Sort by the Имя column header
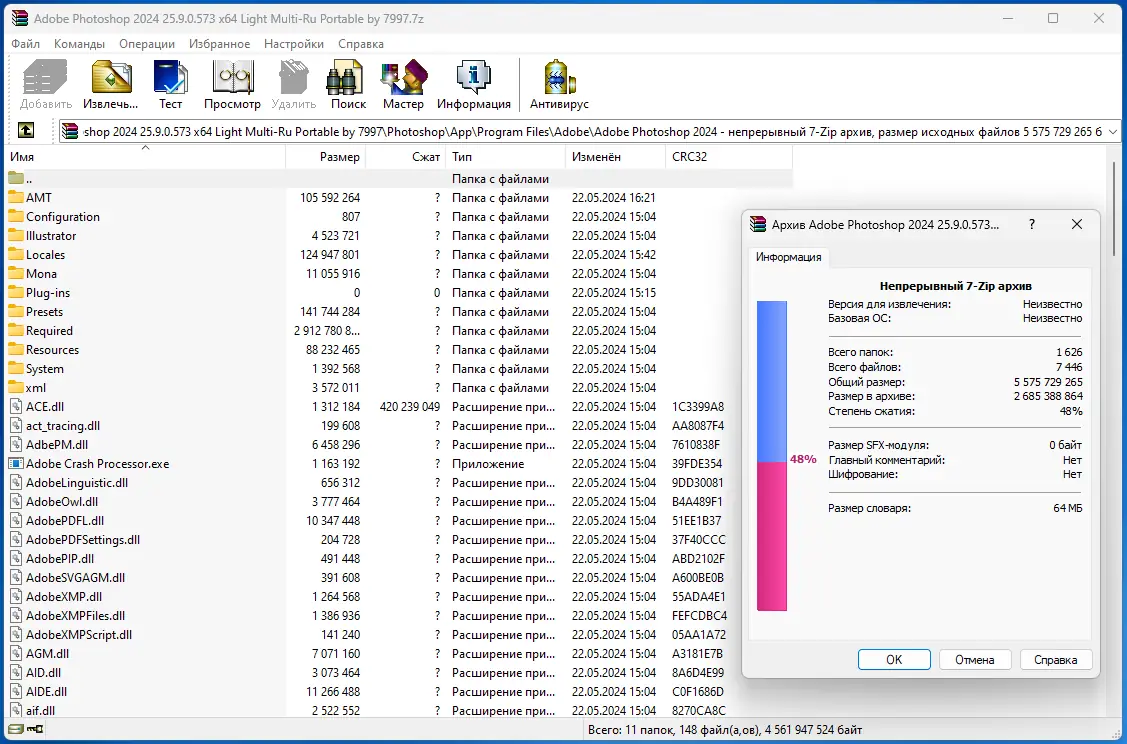This screenshot has height=744, width=1127. (146, 156)
